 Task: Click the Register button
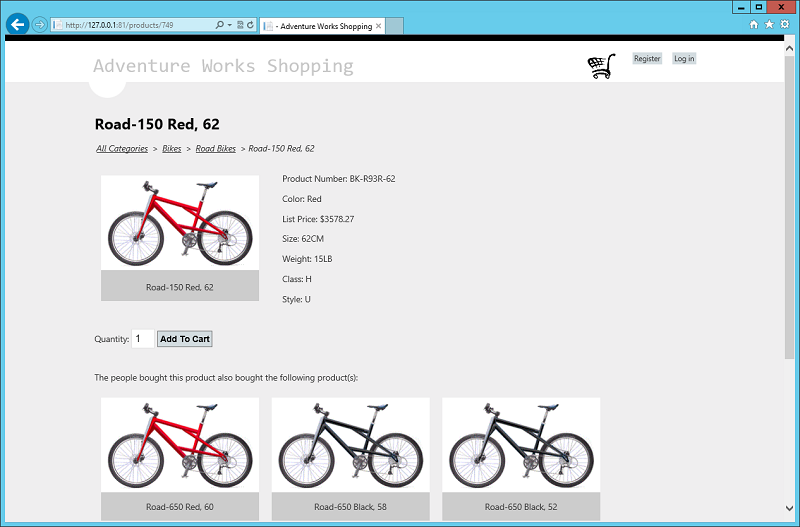647,59
